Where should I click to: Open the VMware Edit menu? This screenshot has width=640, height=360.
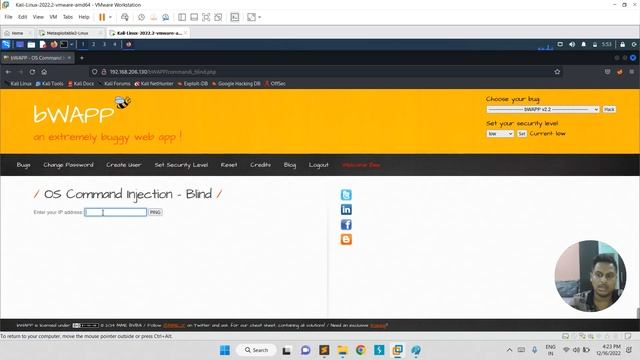click(22, 17)
